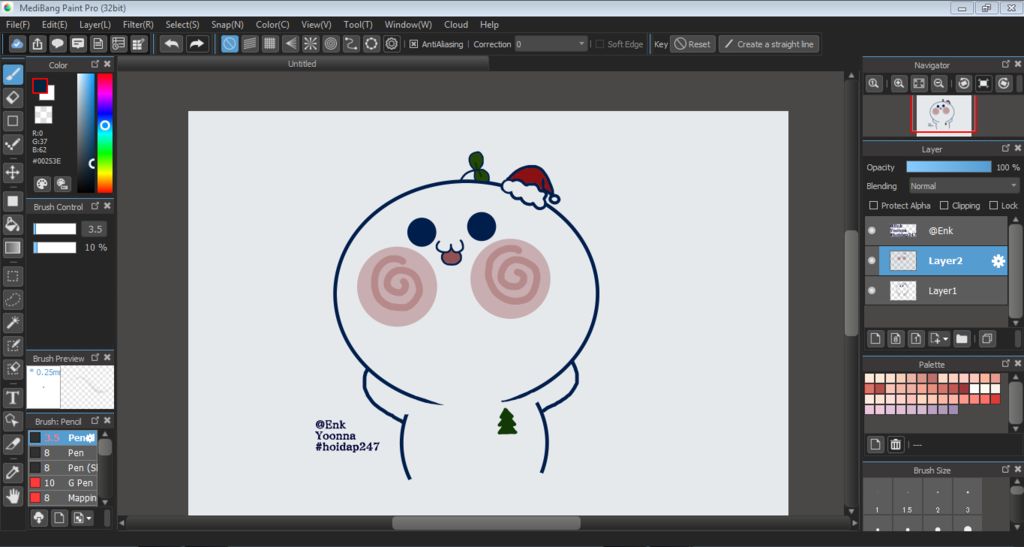Screen dimensions: 1024x547
Task: Close the Color panel
Action: pyautogui.click(x=108, y=64)
